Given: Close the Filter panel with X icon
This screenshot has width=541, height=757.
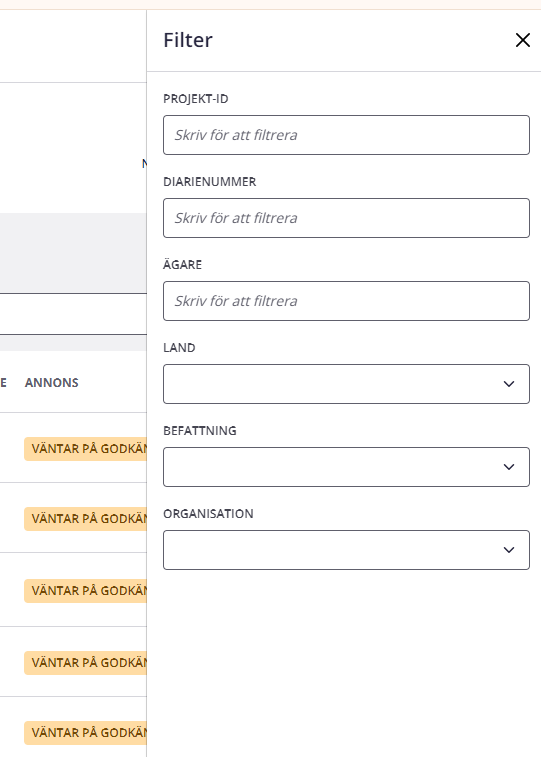Looking at the screenshot, I should tap(523, 40).
